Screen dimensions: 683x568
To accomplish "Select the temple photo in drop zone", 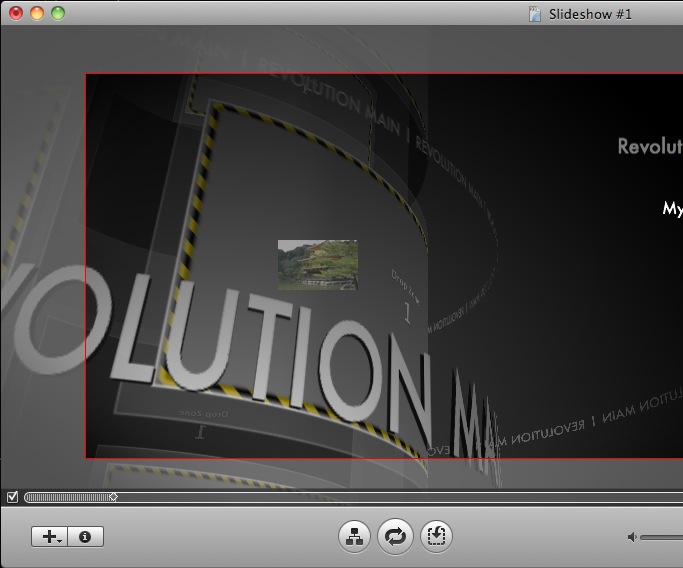I will (x=318, y=265).
